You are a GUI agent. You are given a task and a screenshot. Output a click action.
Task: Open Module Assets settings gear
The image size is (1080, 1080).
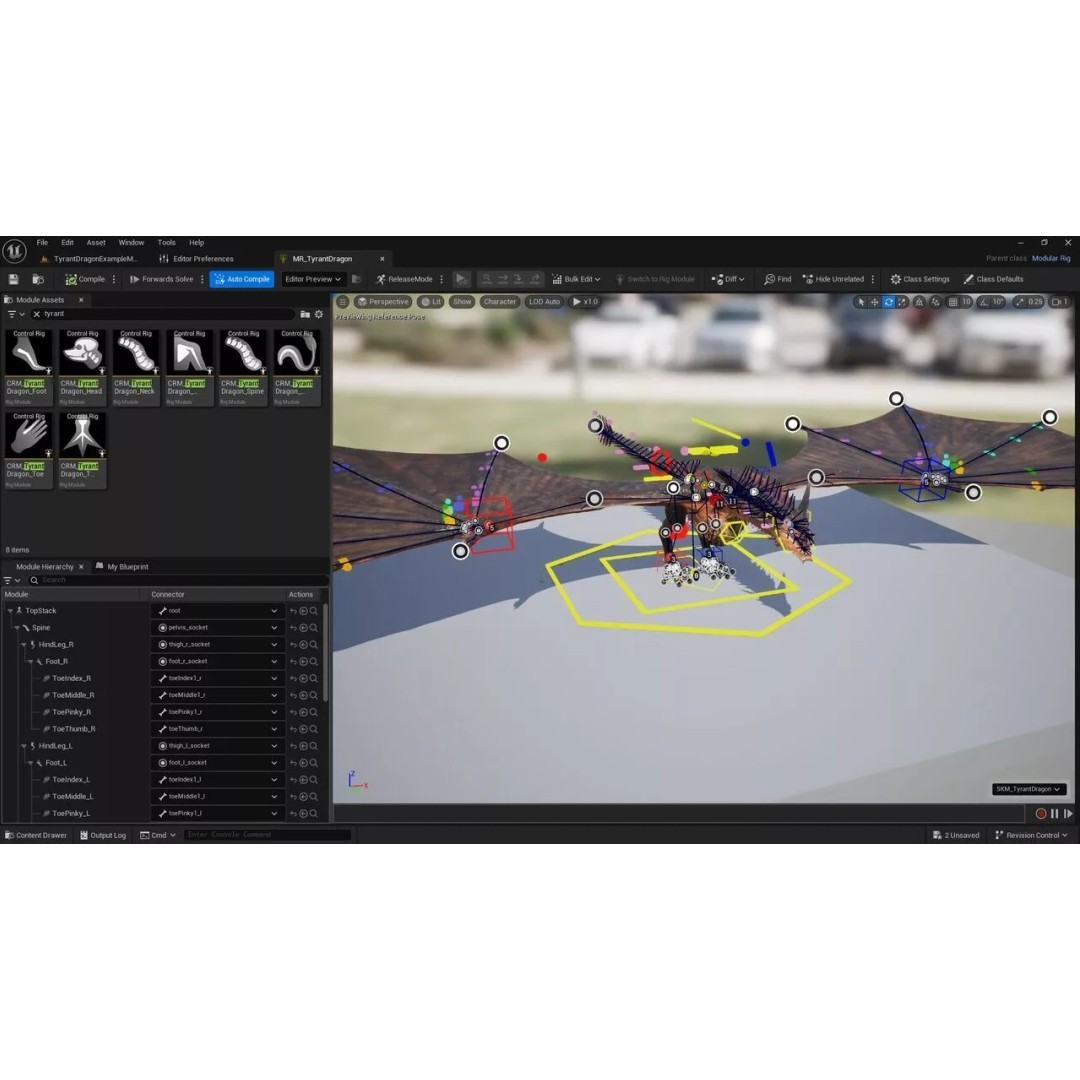click(319, 314)
